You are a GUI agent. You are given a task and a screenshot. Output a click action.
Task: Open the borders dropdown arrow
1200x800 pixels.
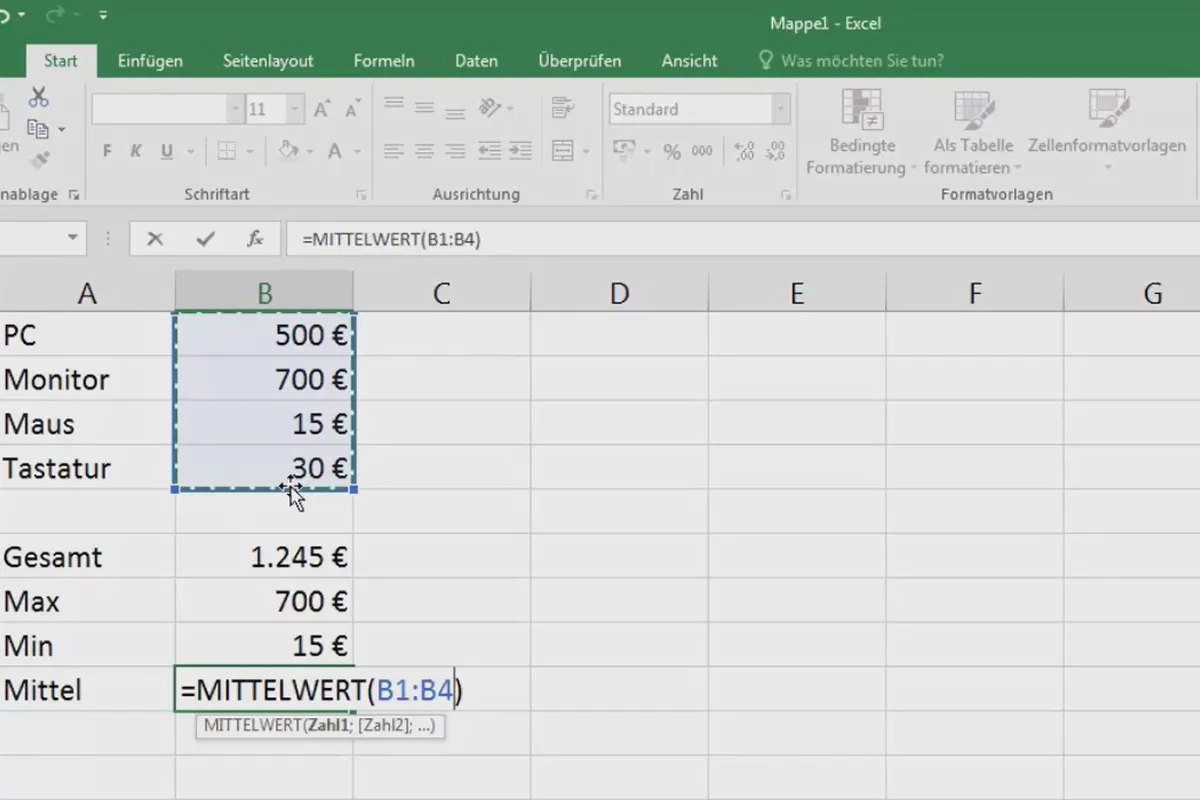click(x=250, y=152)
